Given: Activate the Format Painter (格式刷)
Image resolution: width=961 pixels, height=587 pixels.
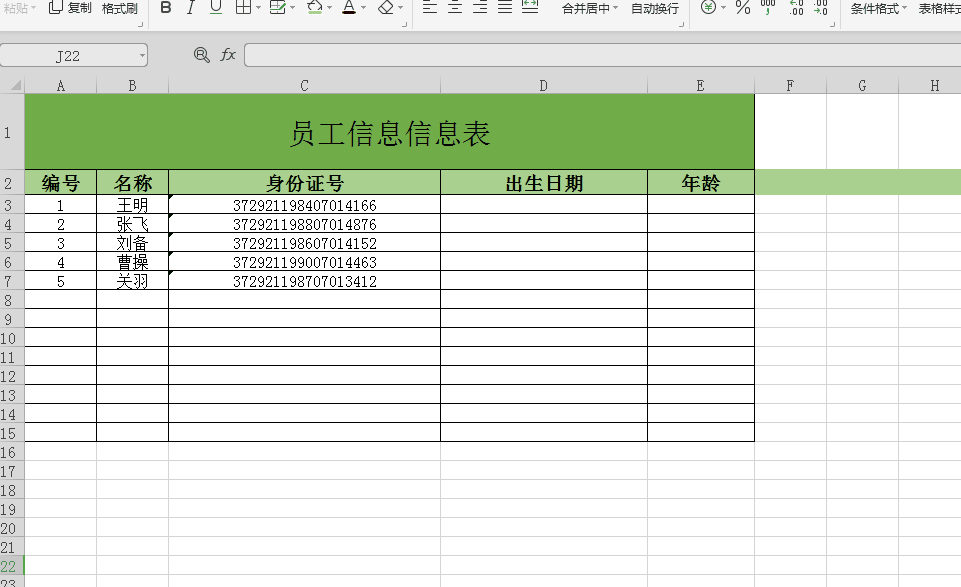Looking at the screenshot, I should tap(120, 8).
